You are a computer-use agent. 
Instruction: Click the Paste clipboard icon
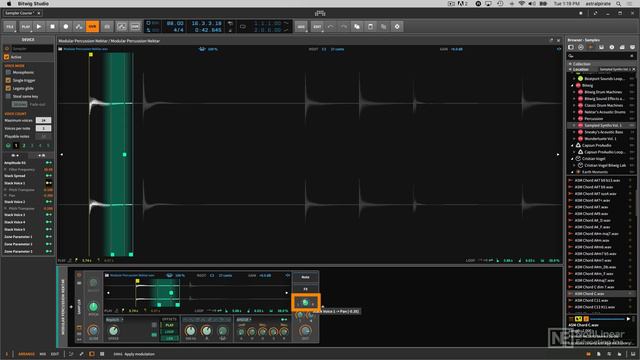tap(370, 27)
